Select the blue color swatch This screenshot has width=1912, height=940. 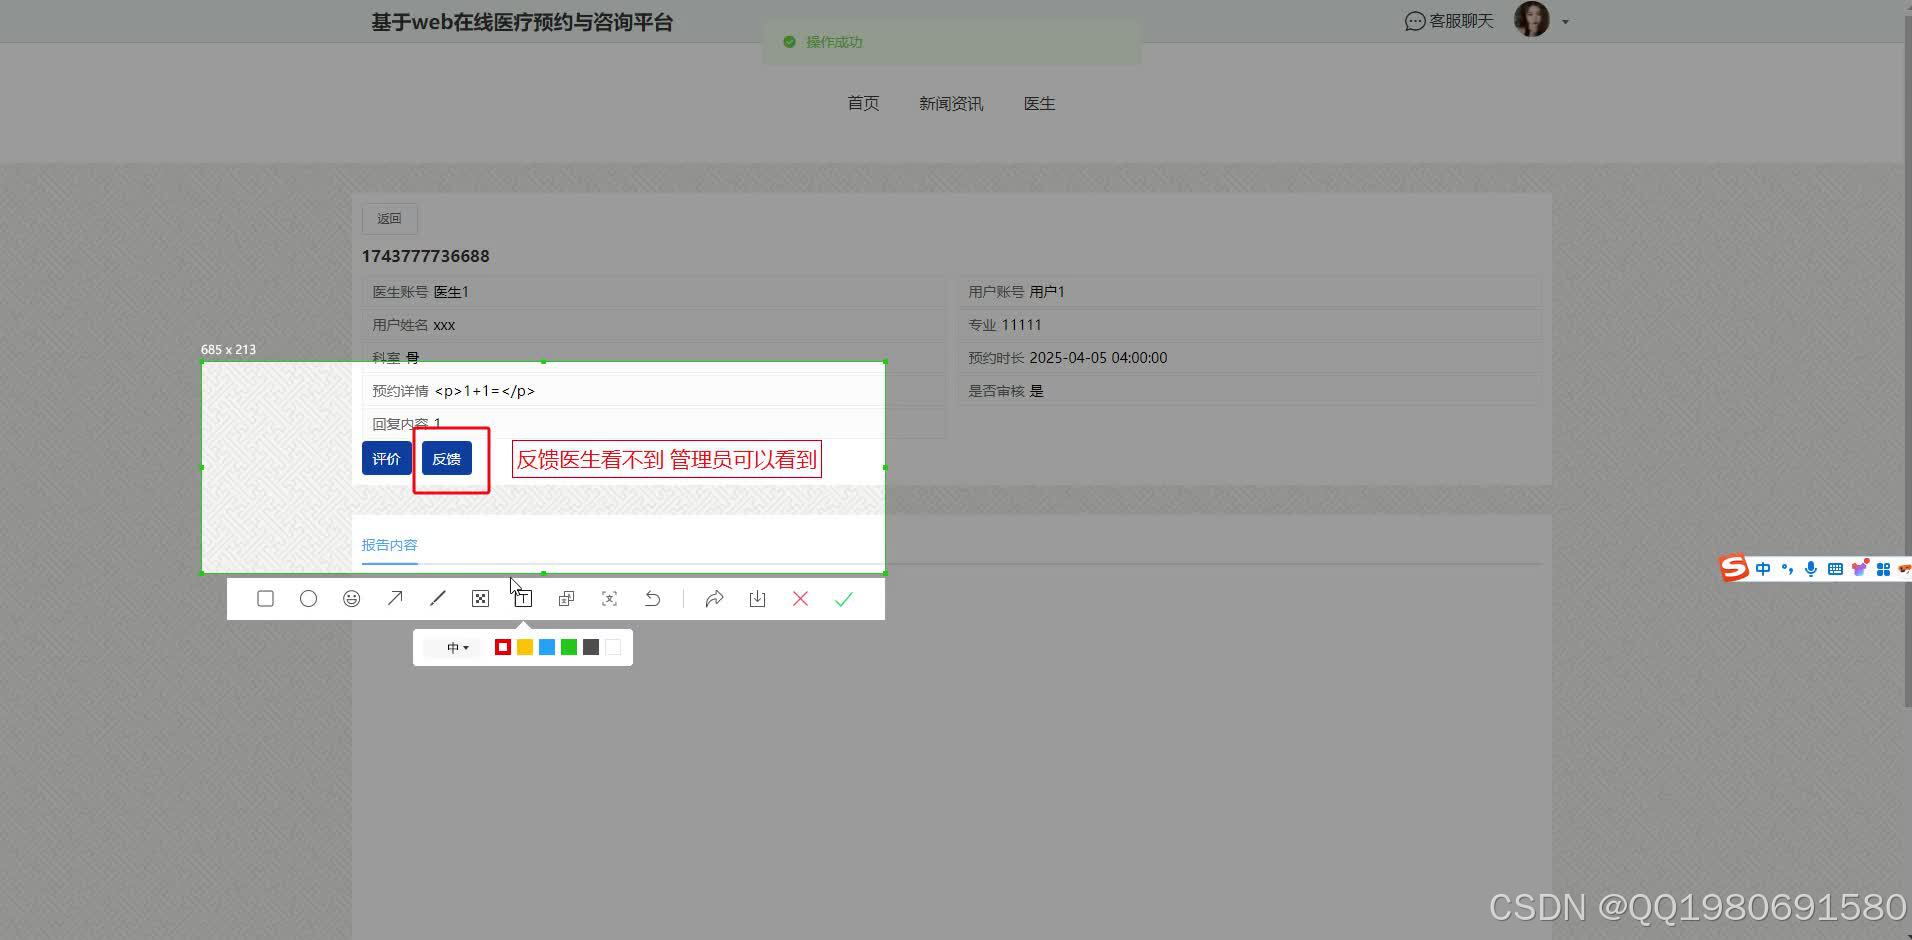click(546, 647)
